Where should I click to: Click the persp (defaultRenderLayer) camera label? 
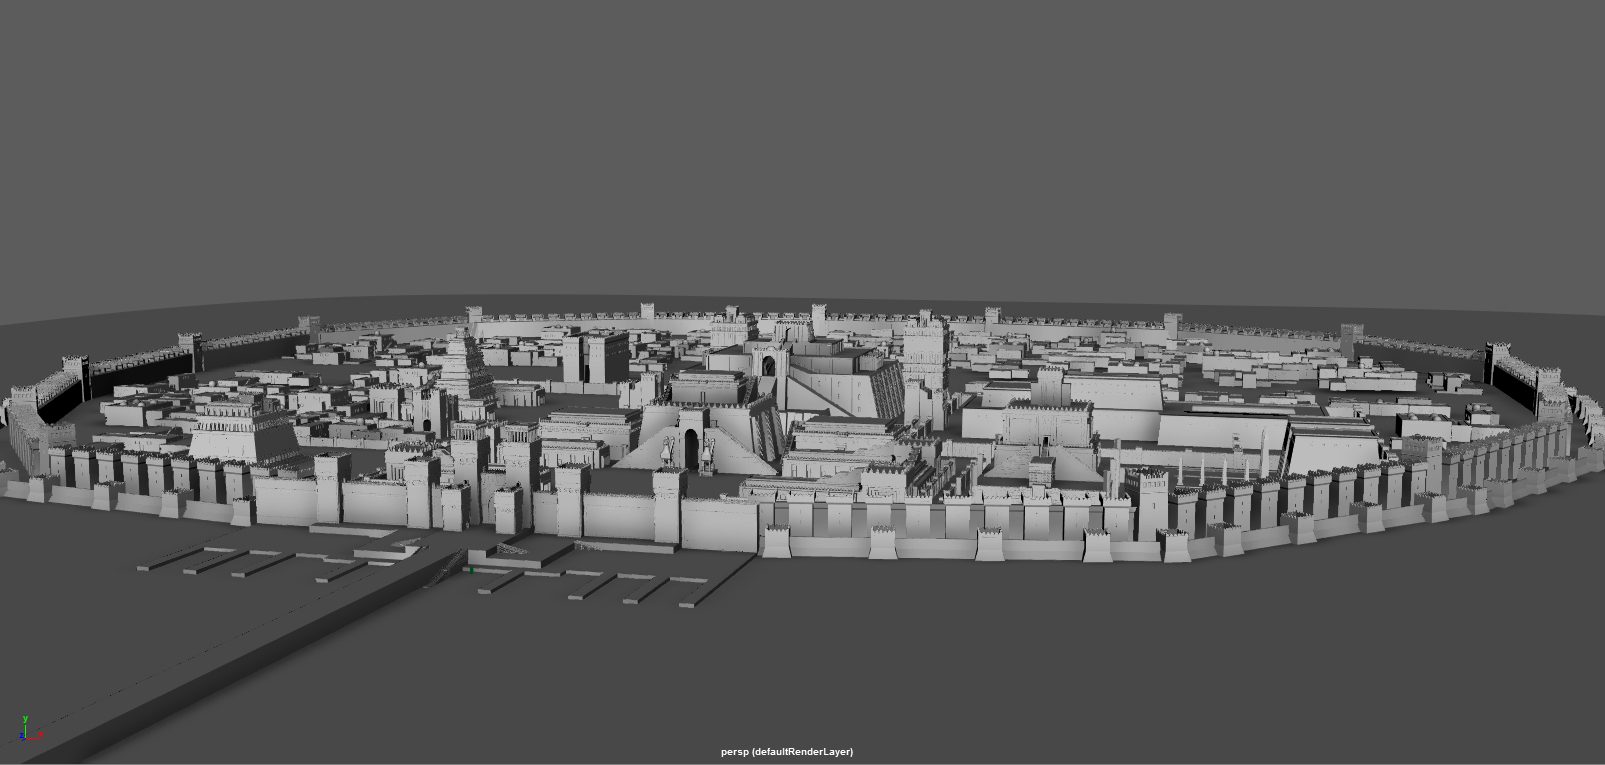787,752
